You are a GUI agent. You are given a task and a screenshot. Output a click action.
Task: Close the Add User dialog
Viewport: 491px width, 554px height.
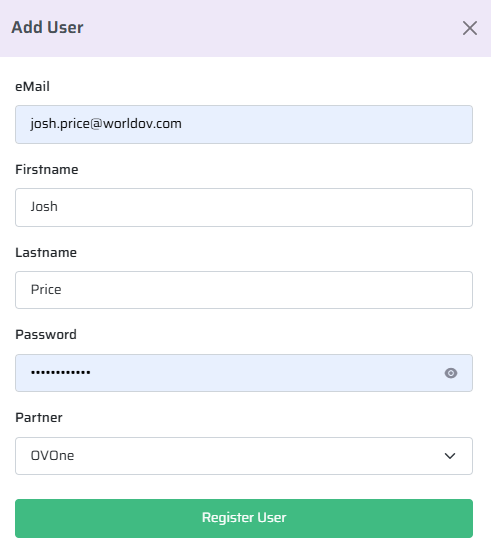pyautogui.click(x=470, y=28)
